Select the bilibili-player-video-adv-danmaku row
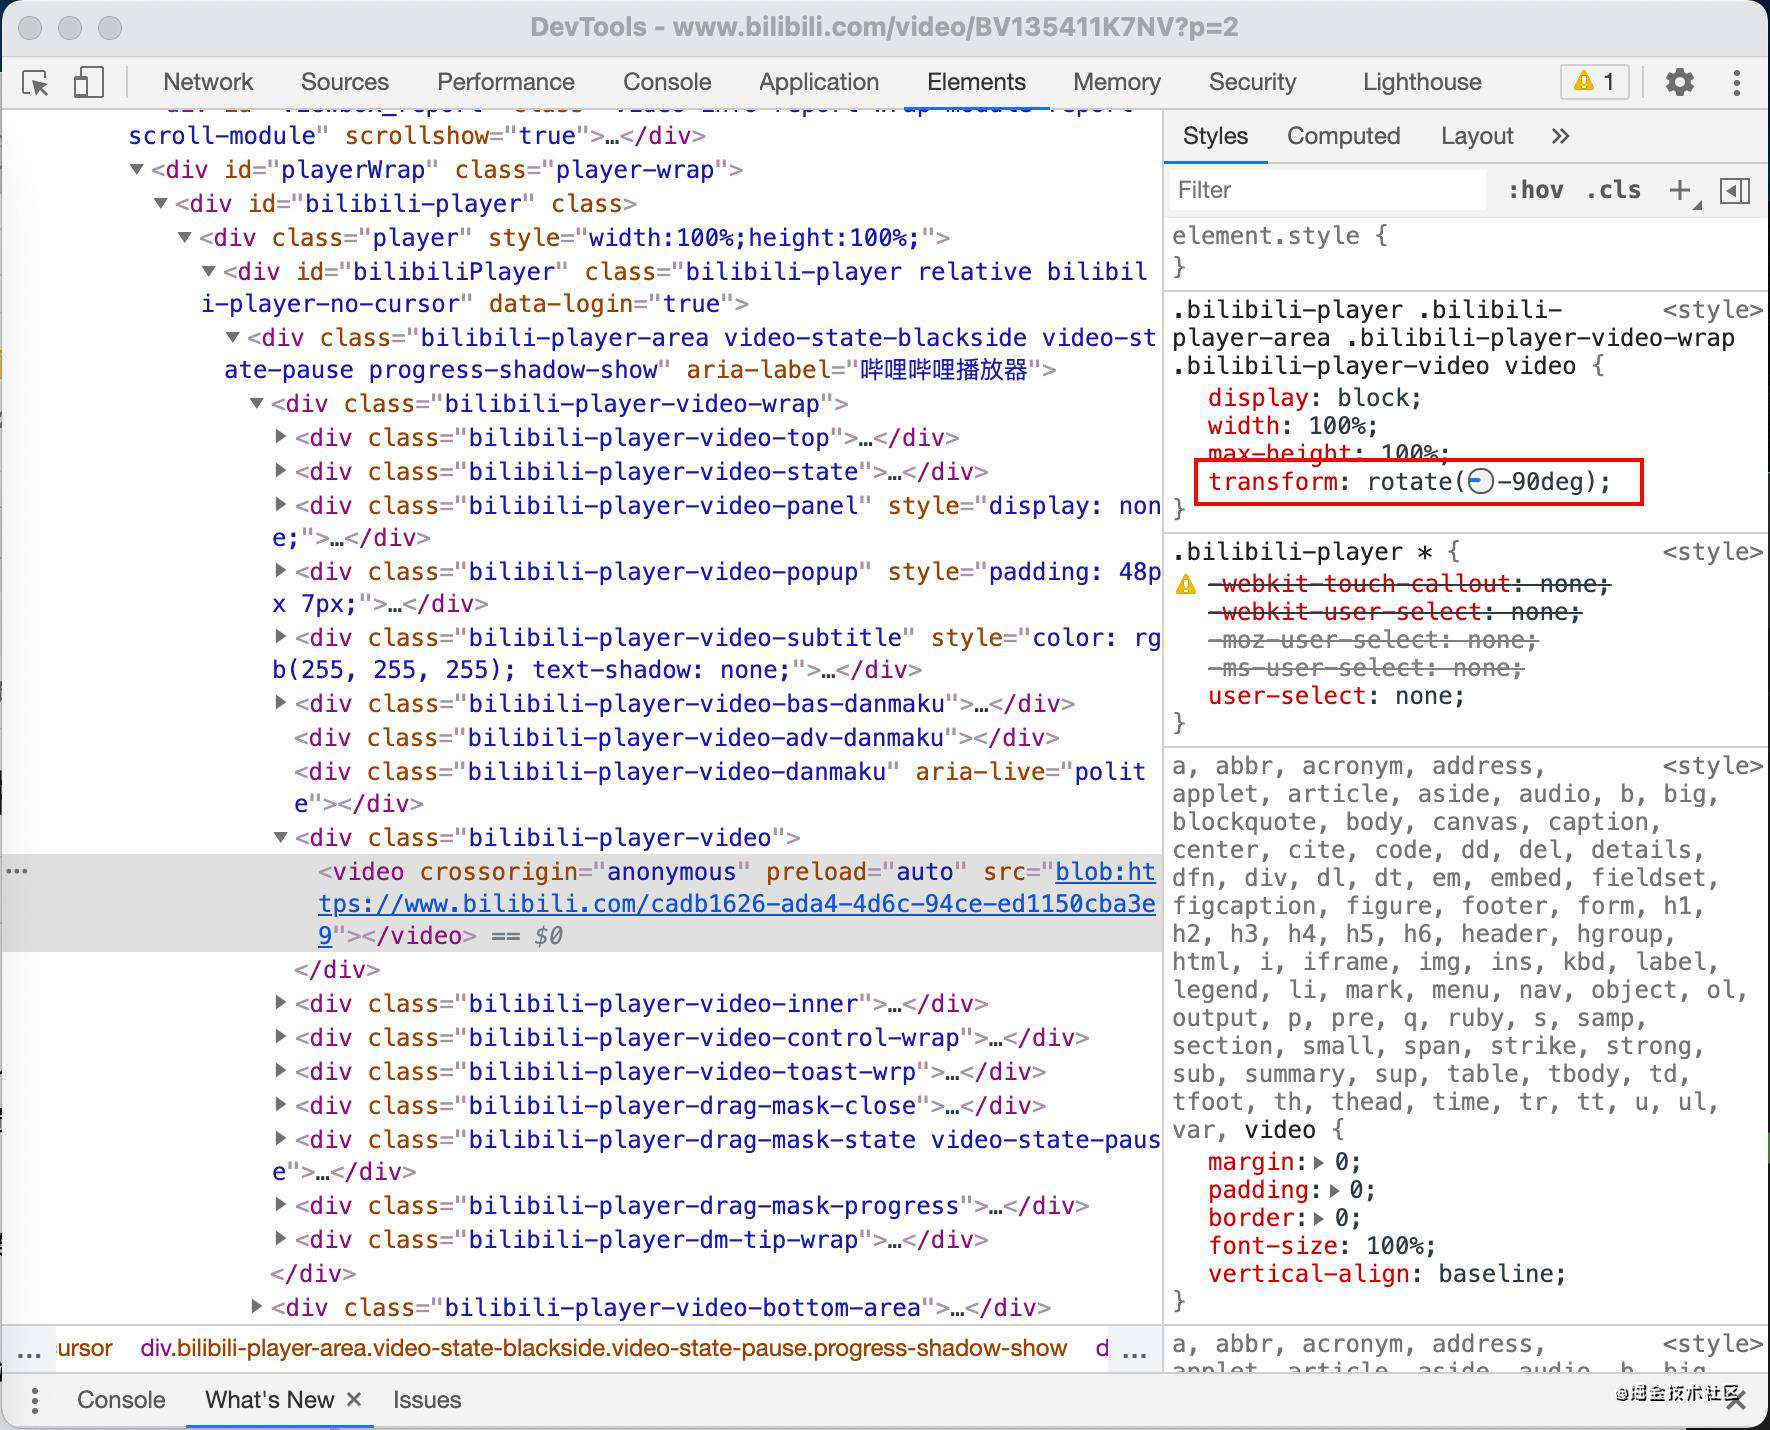The image size is (1770, 1430). 677,738
